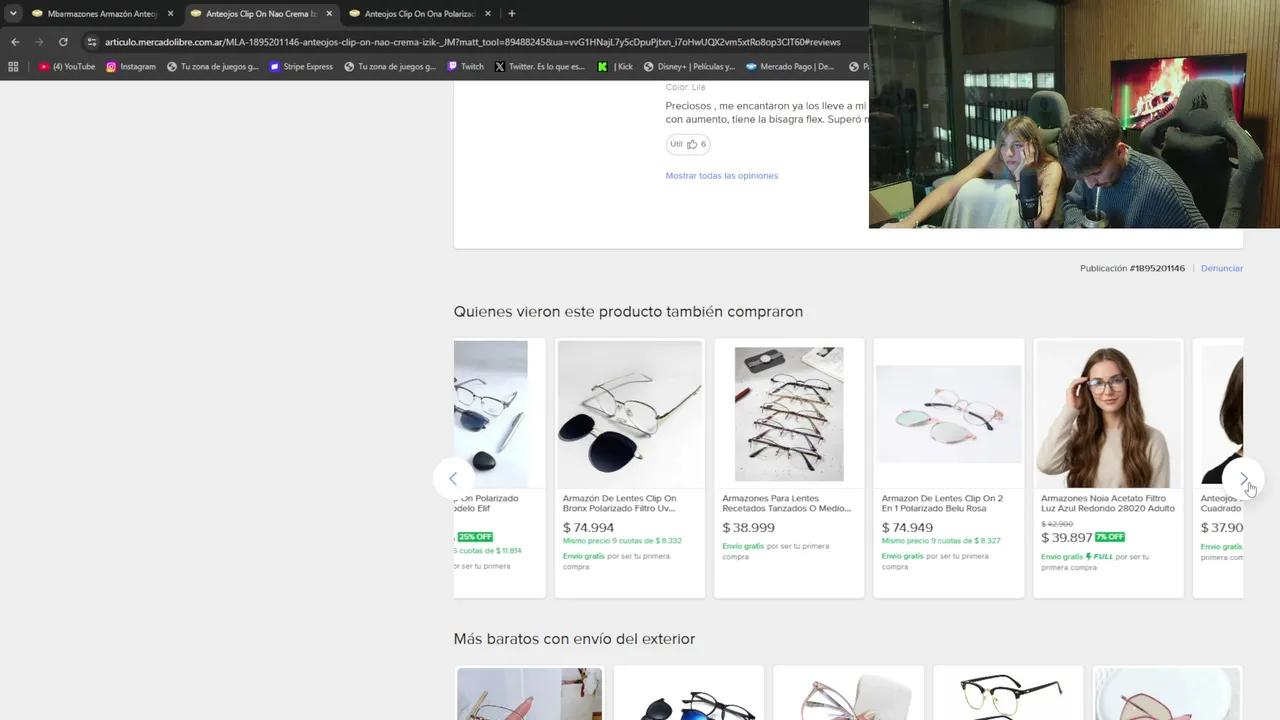1280x720 pixels.
Task: Click the $ 74.949 price
Action: pyautogui.click(x=907, y=528)
